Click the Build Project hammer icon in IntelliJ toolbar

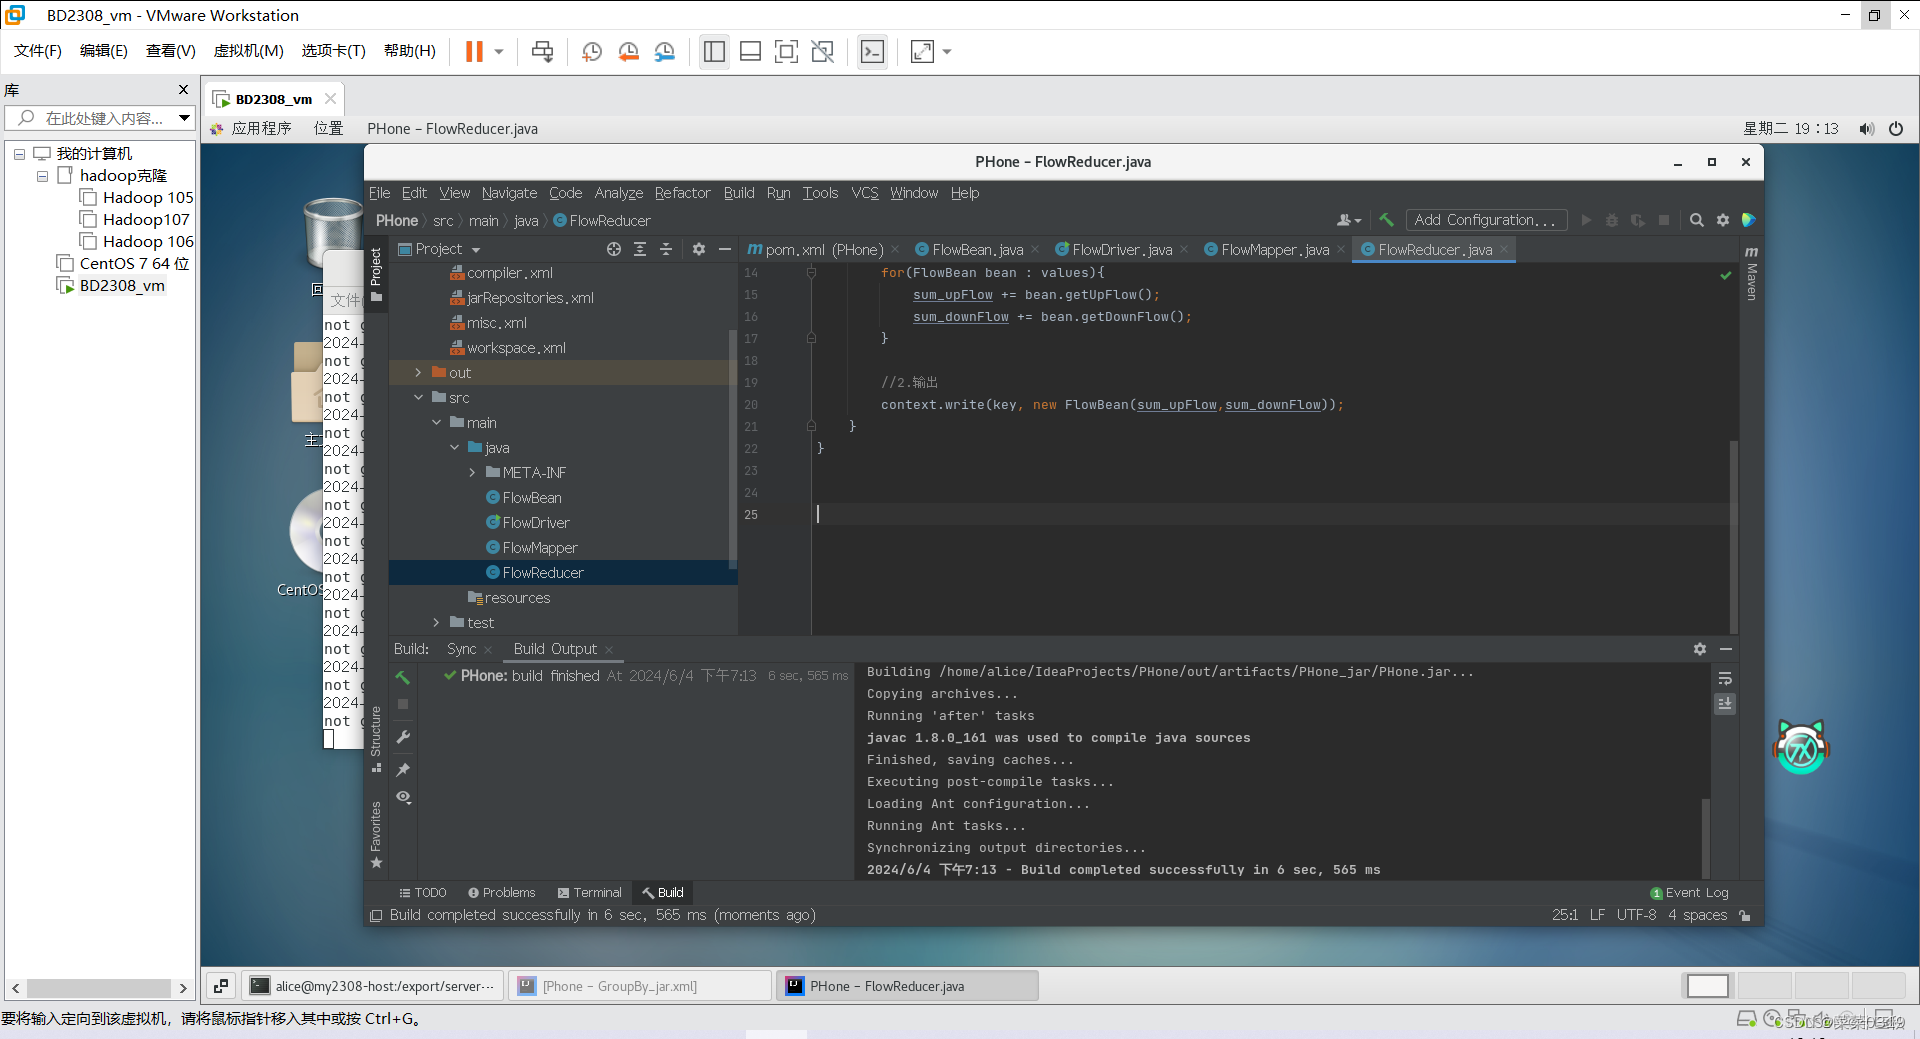1386,220
